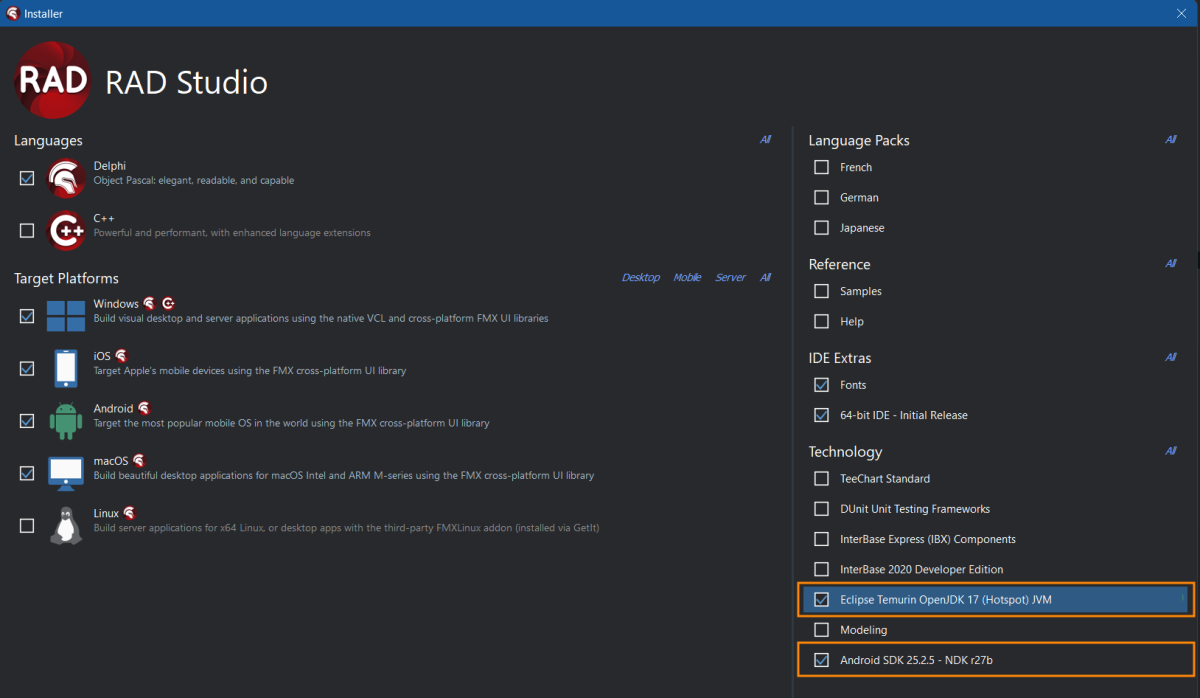
Task: Uncheck the macOS platform checkbox
Action: (x=27, y=473)
